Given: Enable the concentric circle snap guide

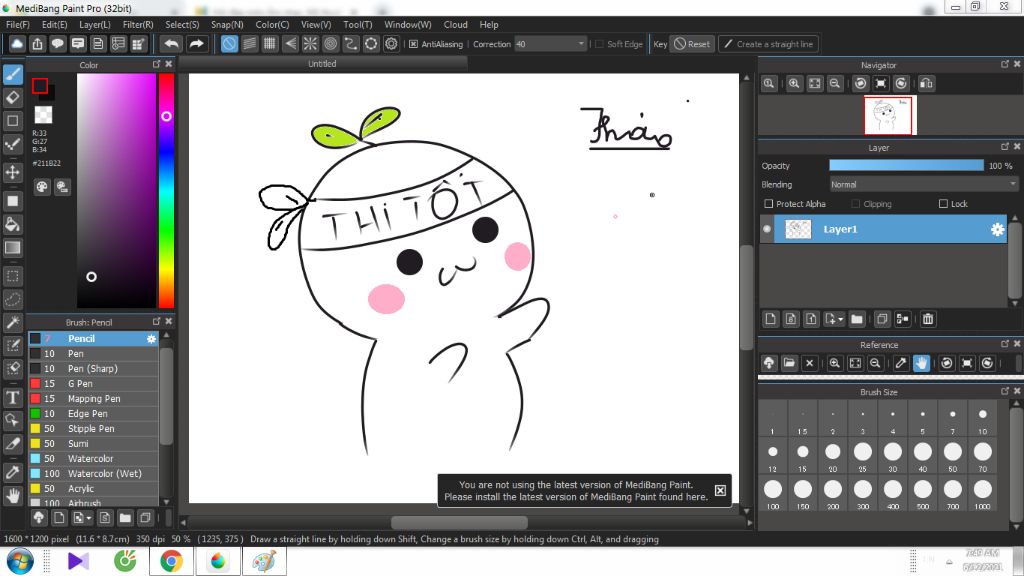Looking at the screenshot, I should (330, 44).
